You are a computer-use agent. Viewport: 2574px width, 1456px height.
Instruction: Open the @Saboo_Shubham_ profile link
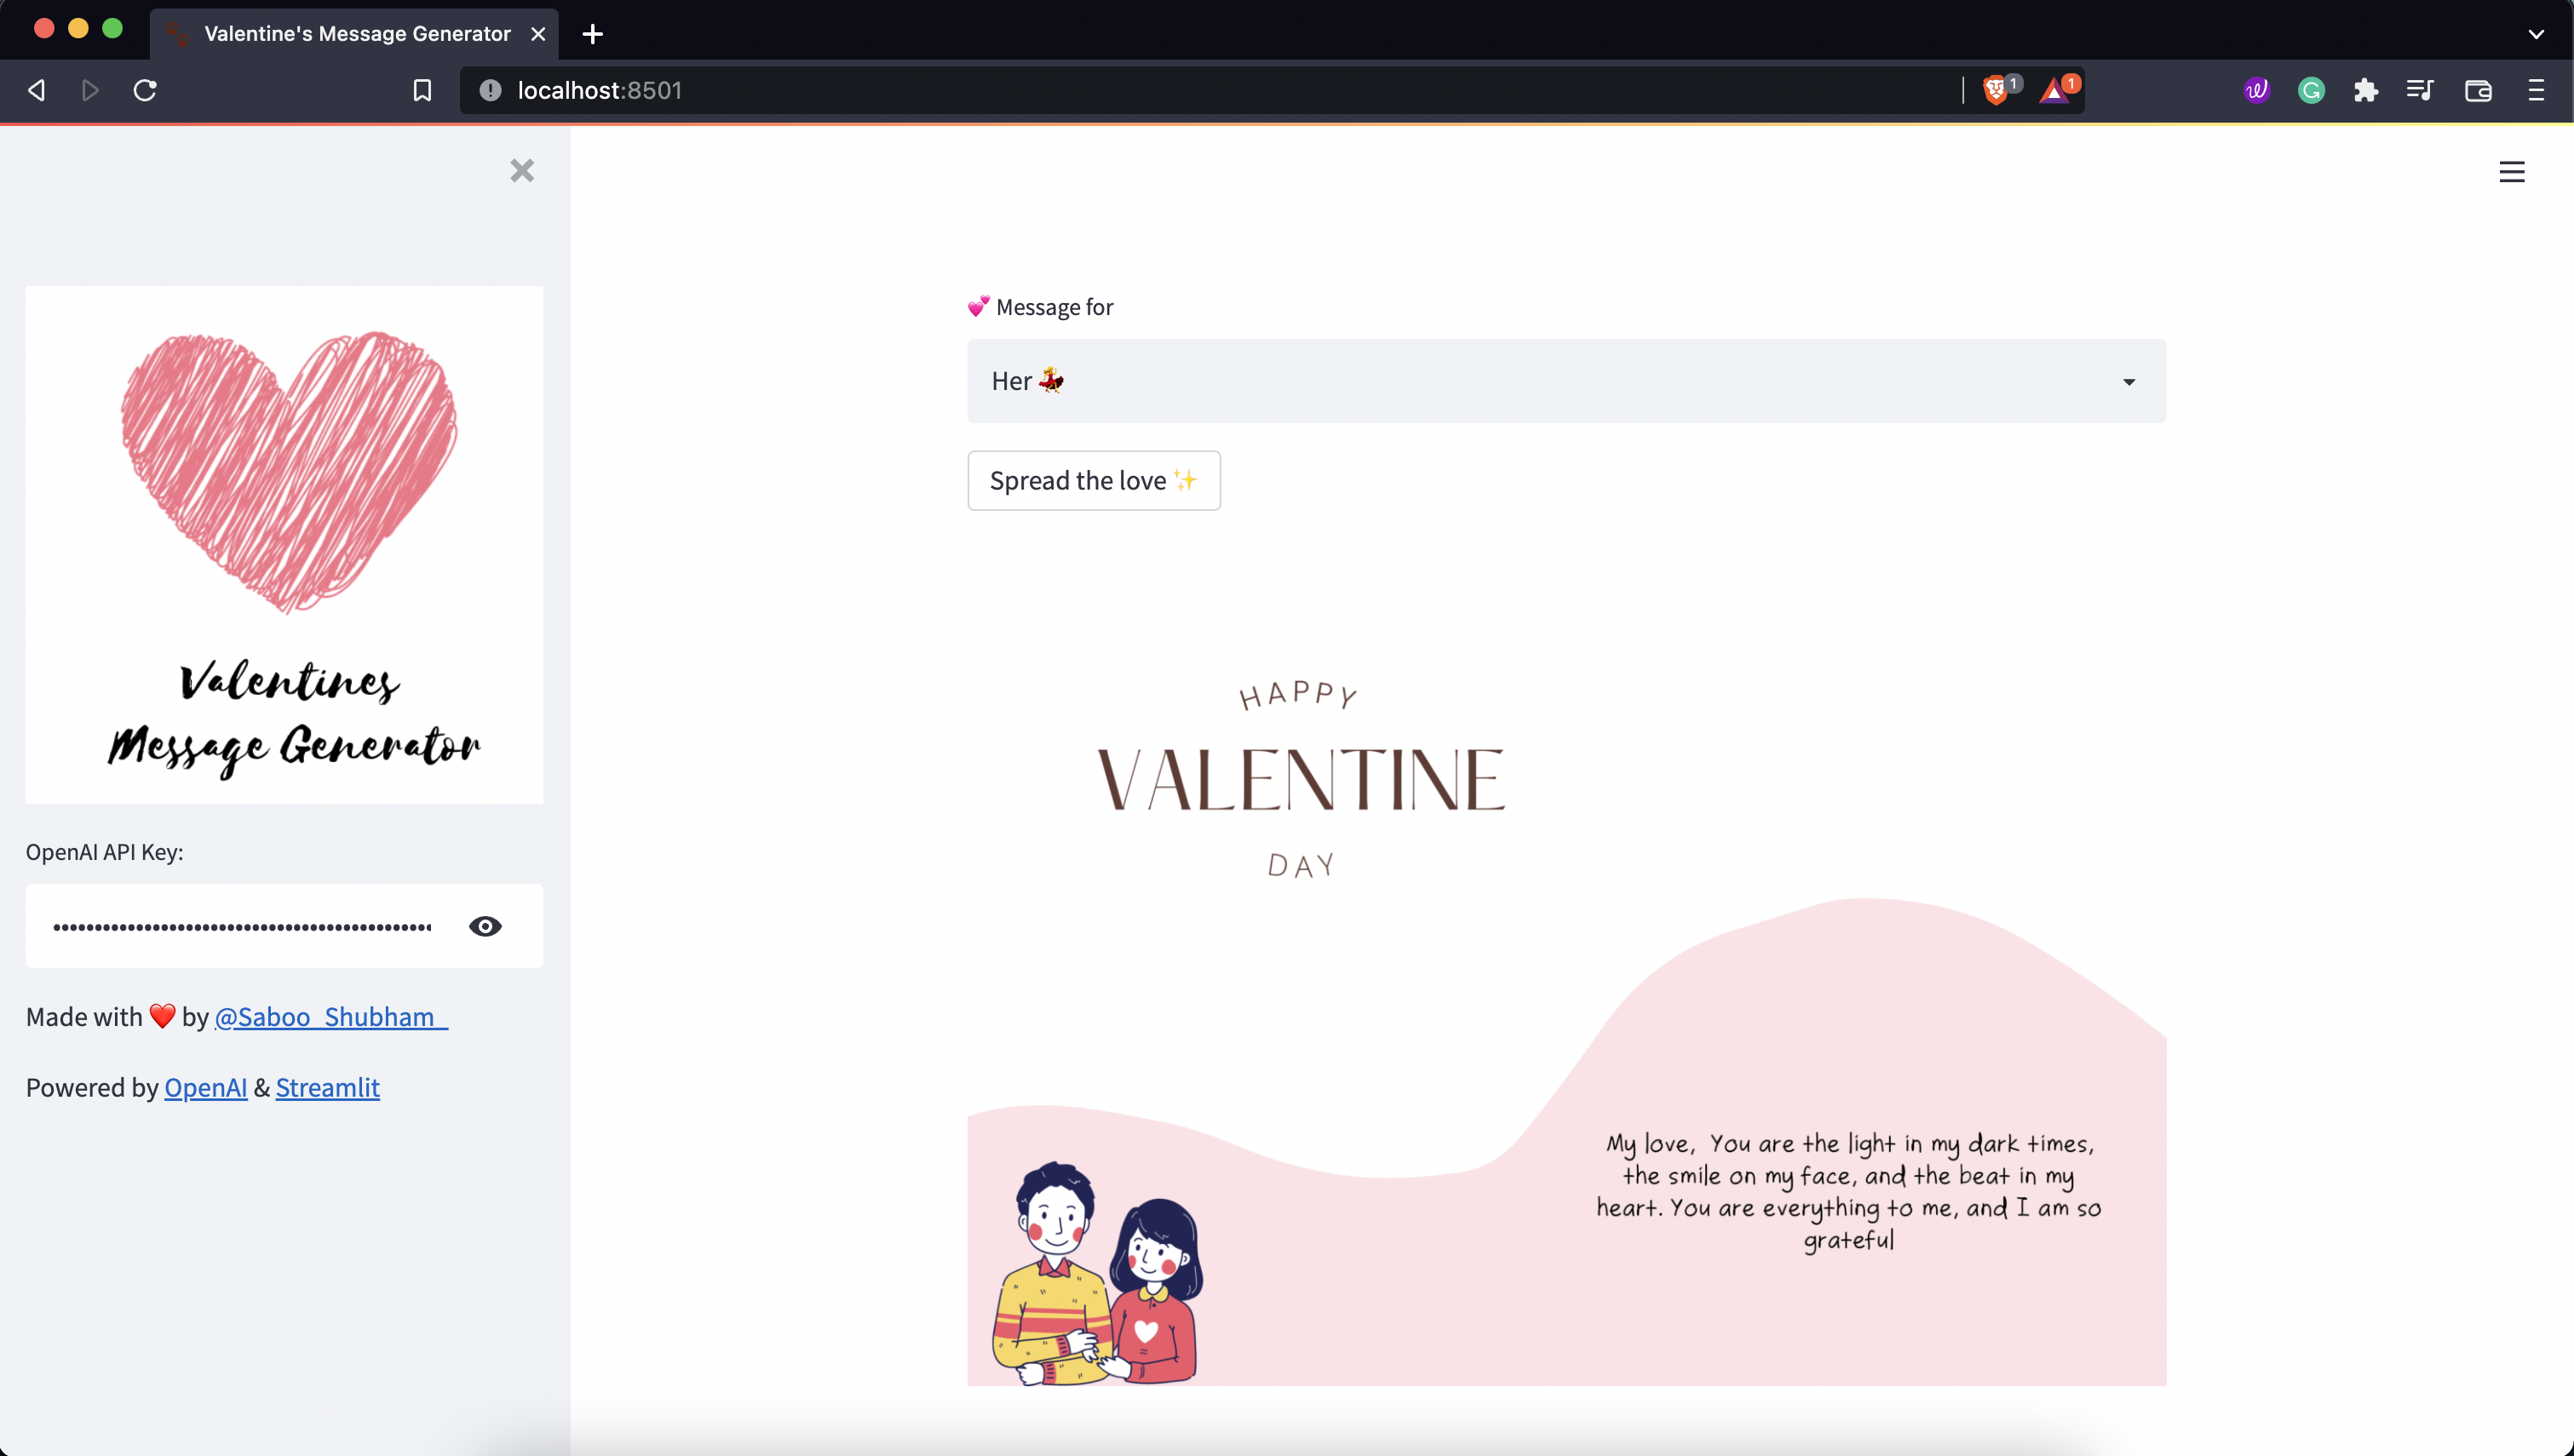coord(331,1017)
